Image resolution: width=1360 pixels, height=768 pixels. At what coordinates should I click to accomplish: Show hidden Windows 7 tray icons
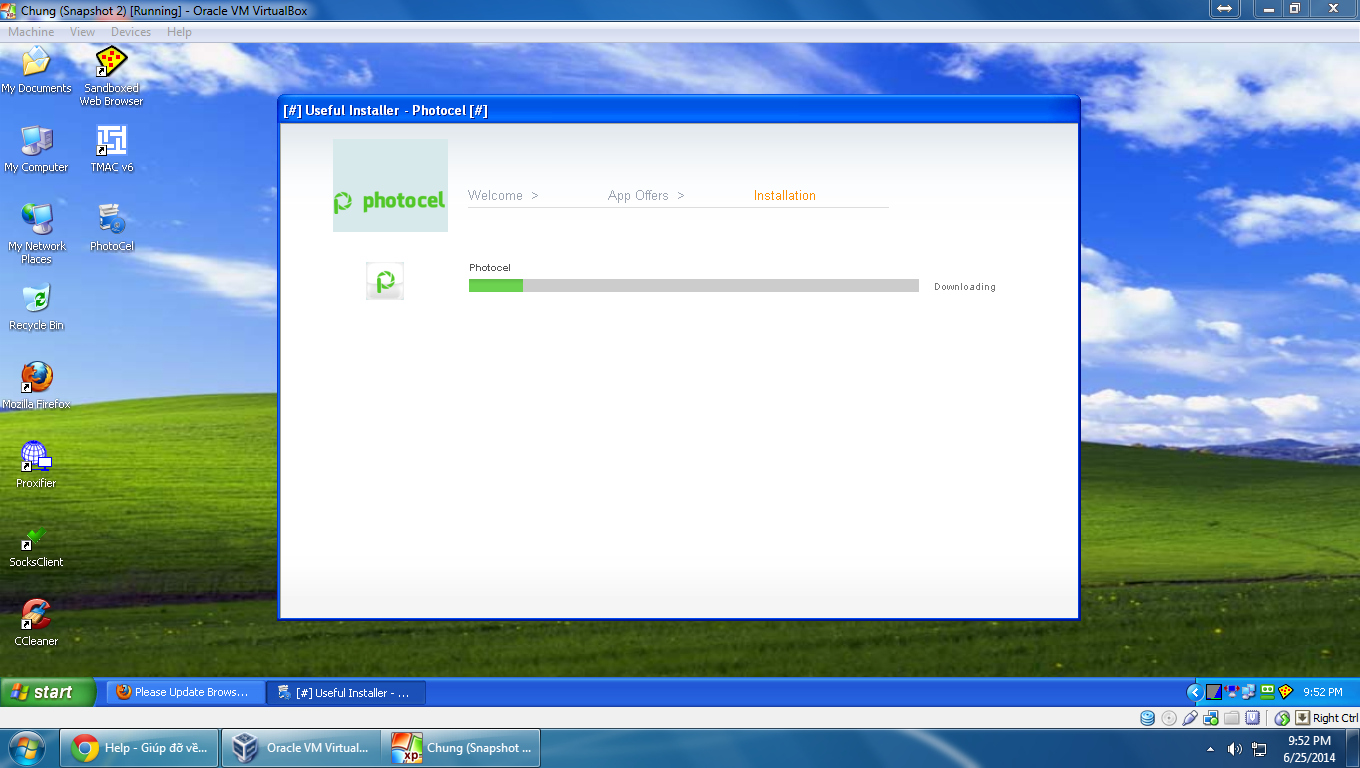pos(1210,749)
